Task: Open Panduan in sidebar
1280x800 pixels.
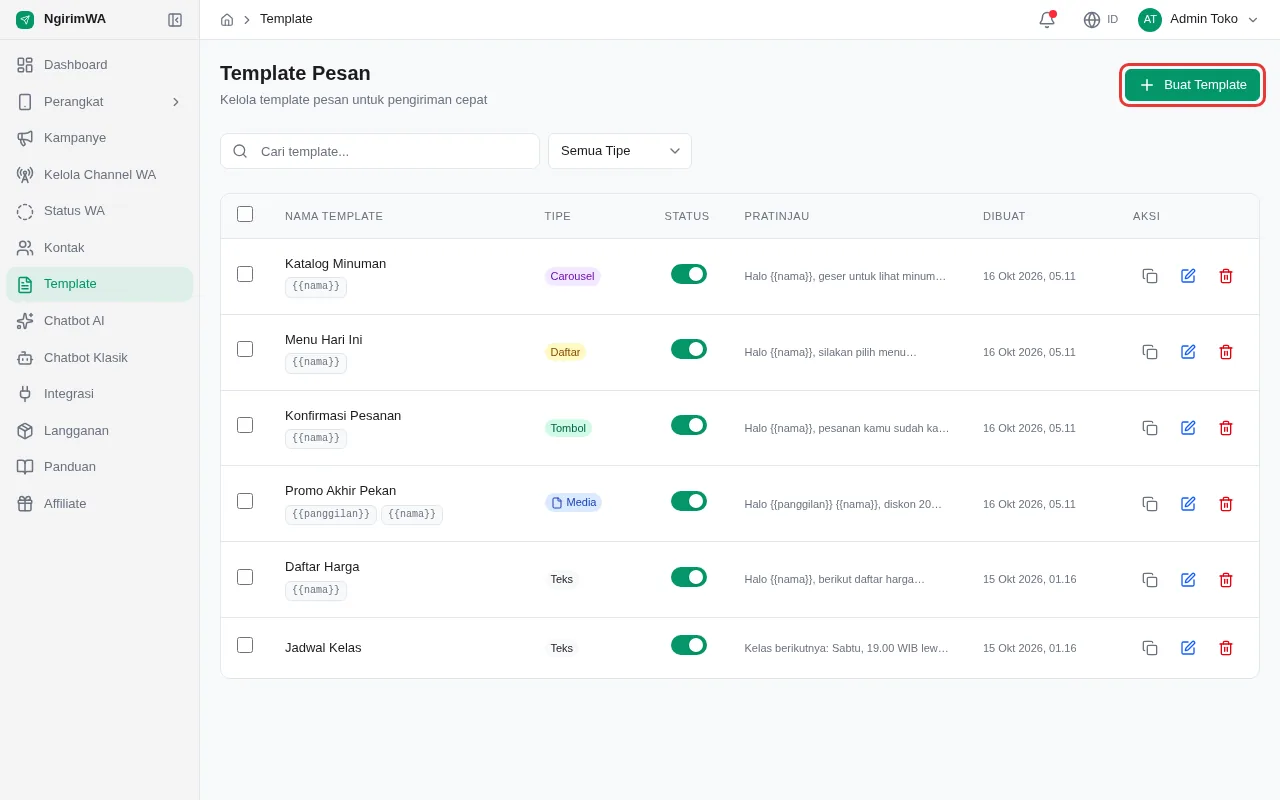Action: 100,467
